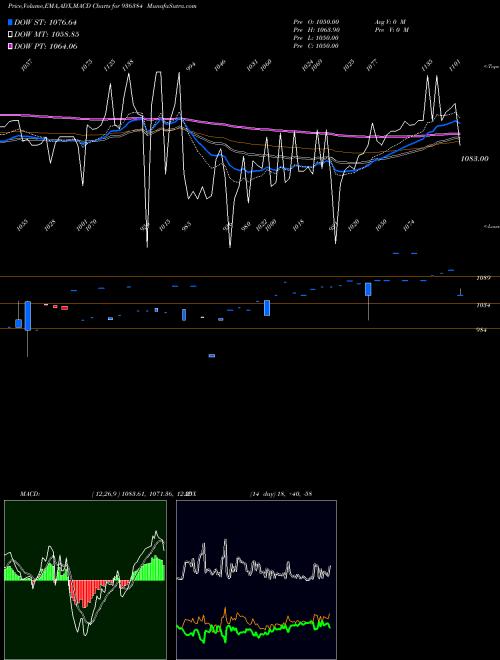Click the Lows marker label at right

(492, 226)
